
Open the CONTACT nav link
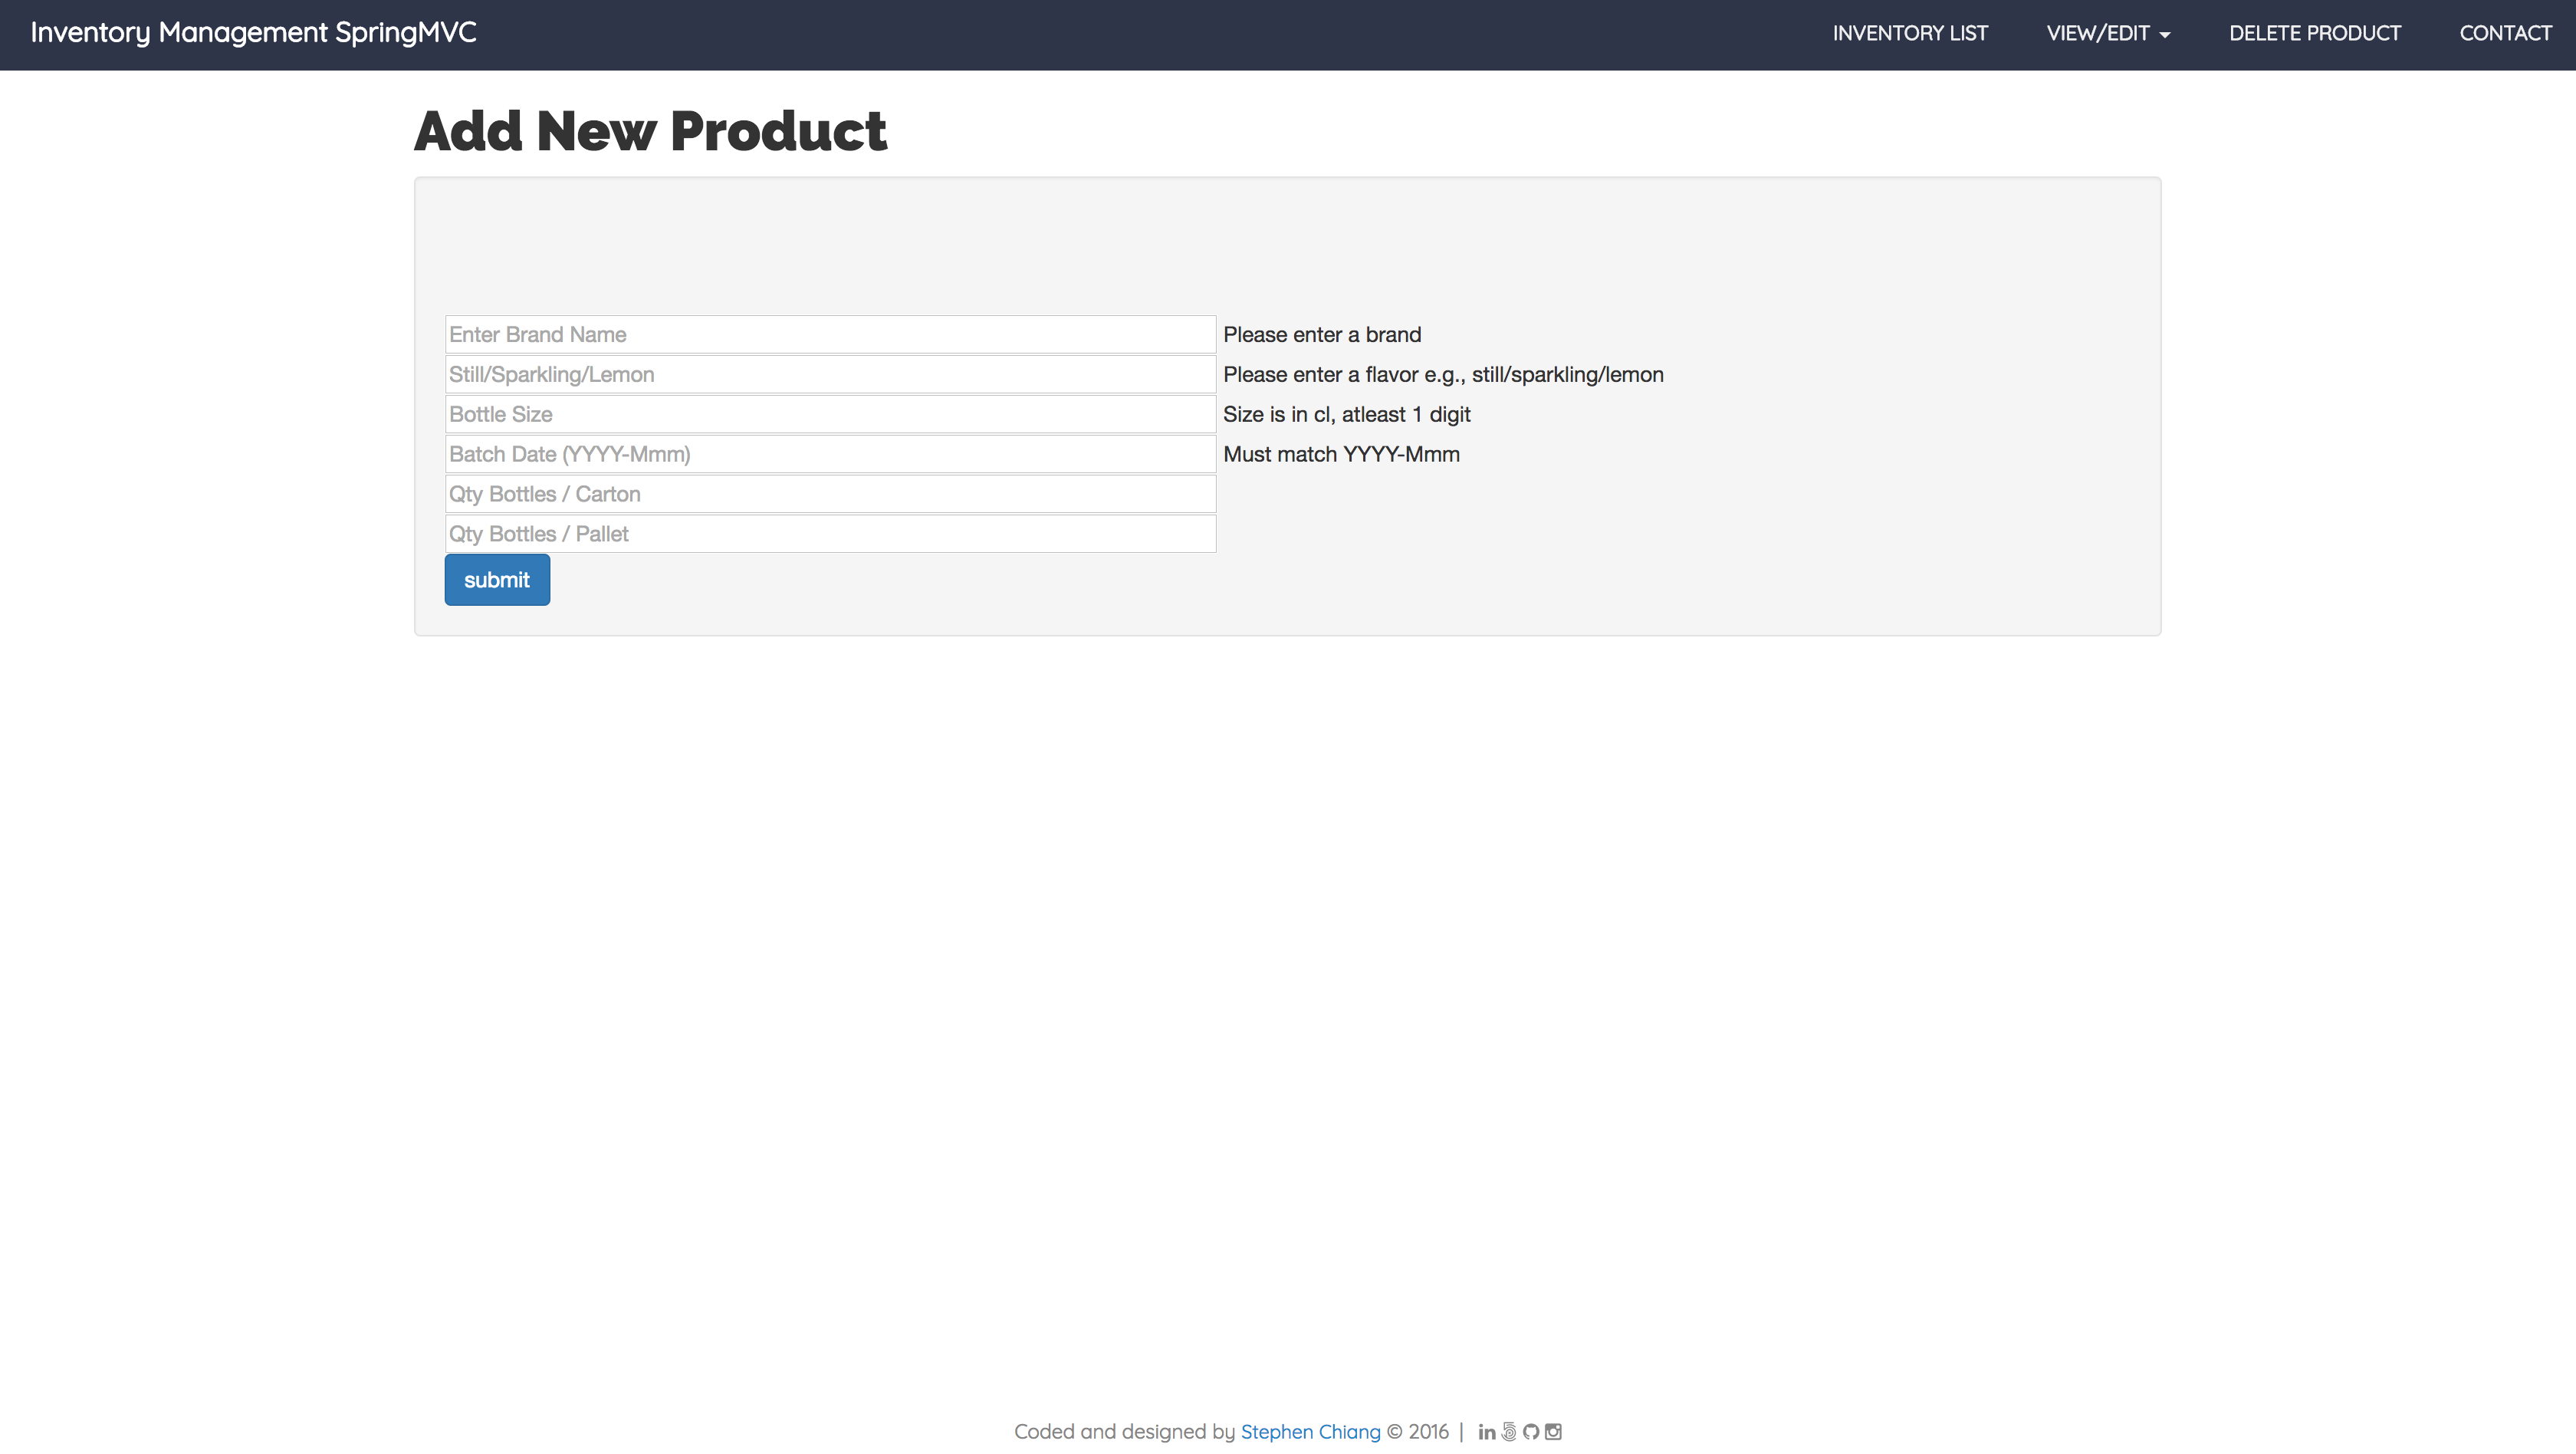click(x=2504, y=33)
